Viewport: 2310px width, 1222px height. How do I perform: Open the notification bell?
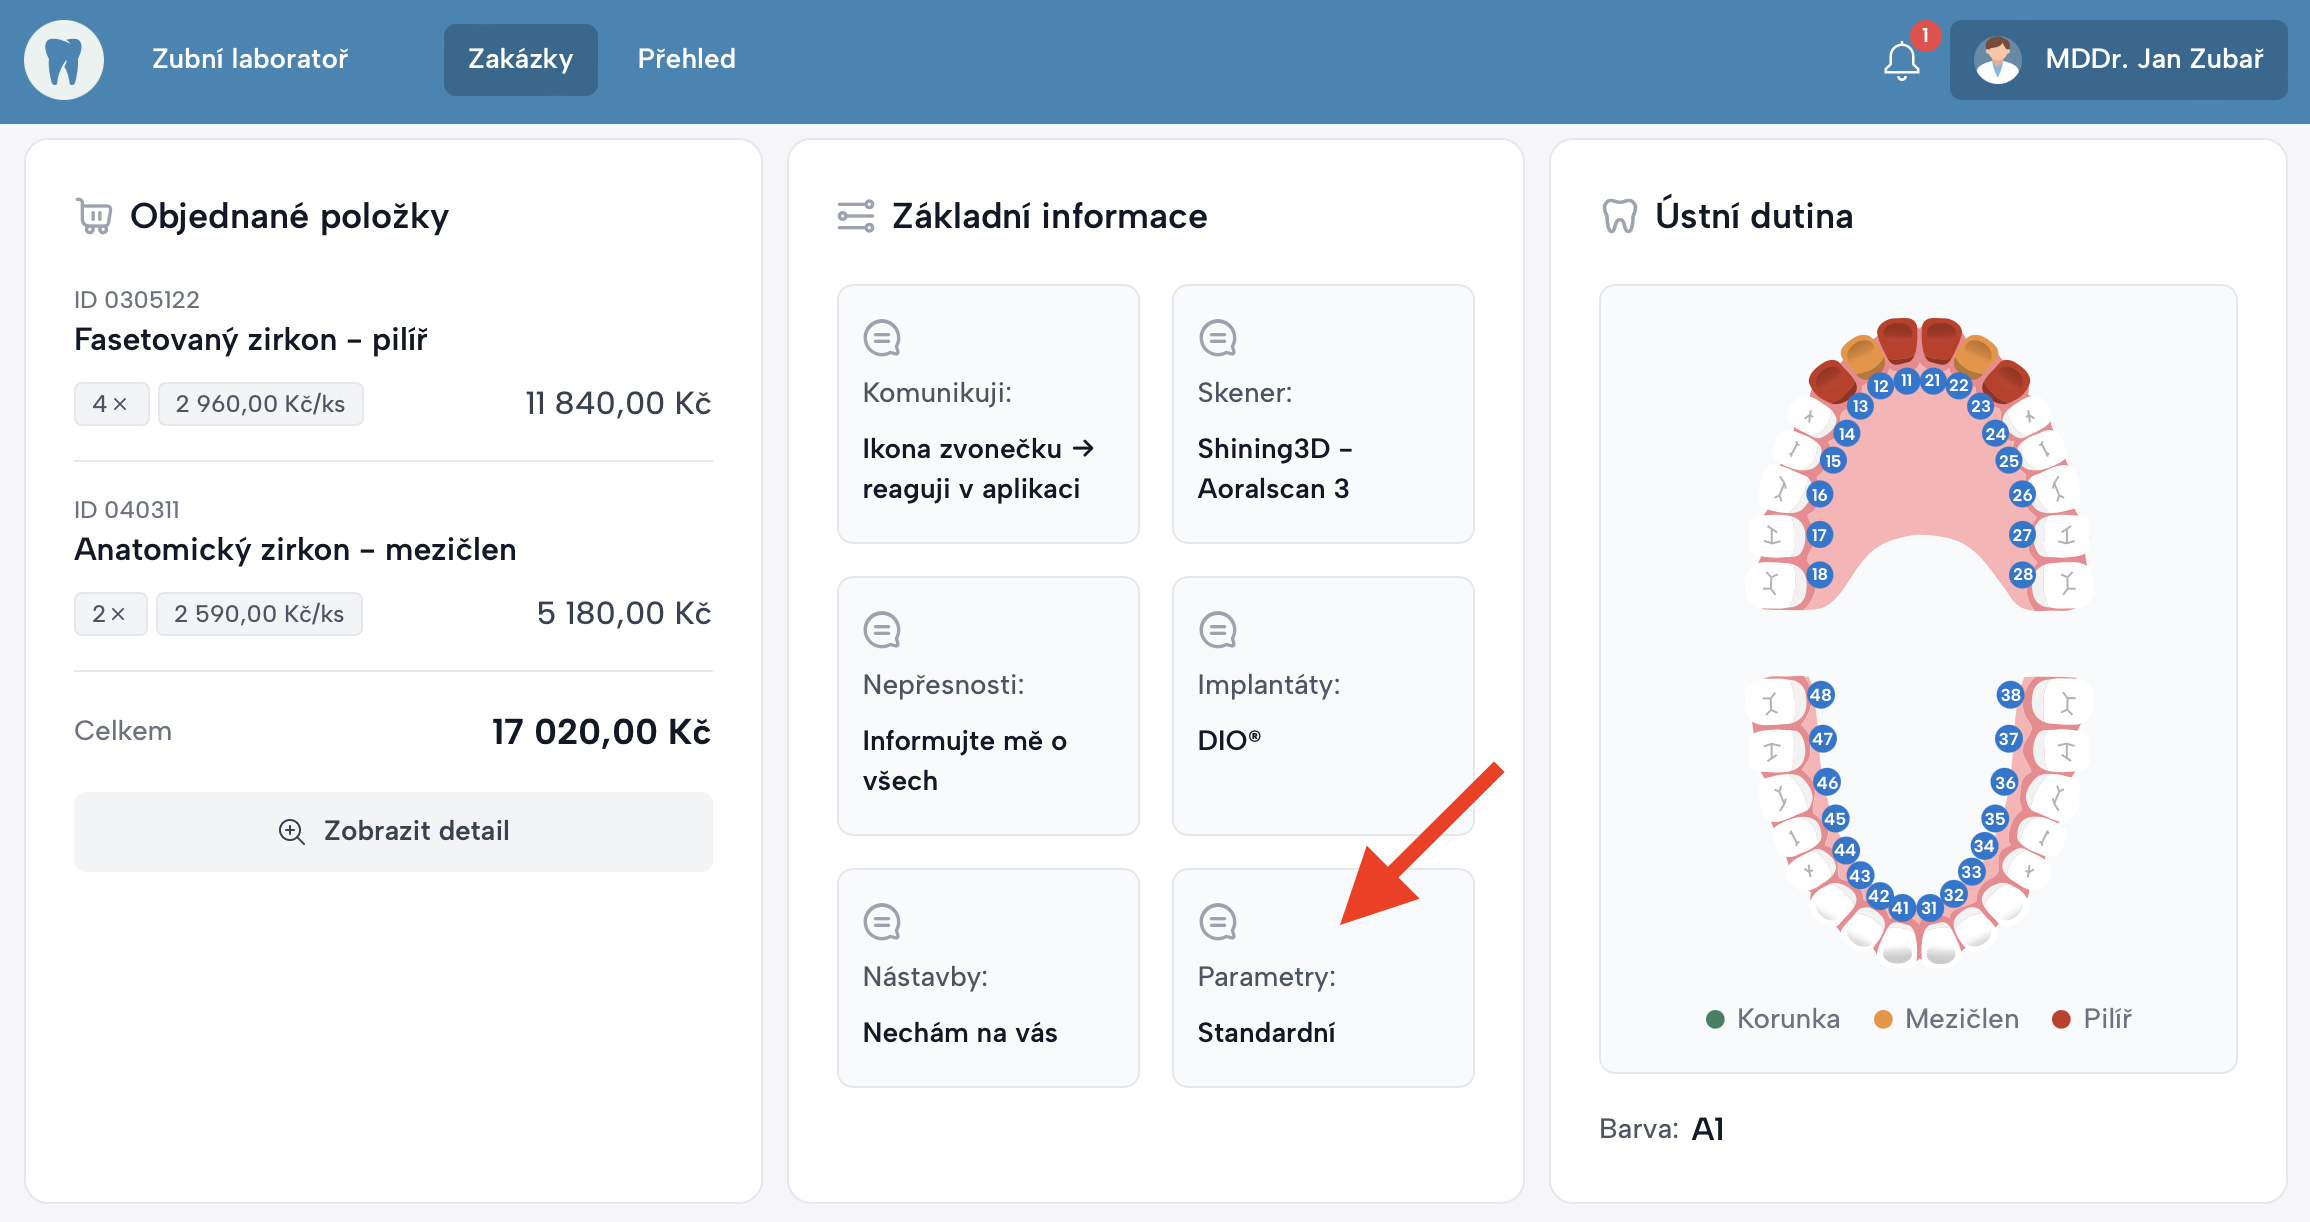point(1901,60)
